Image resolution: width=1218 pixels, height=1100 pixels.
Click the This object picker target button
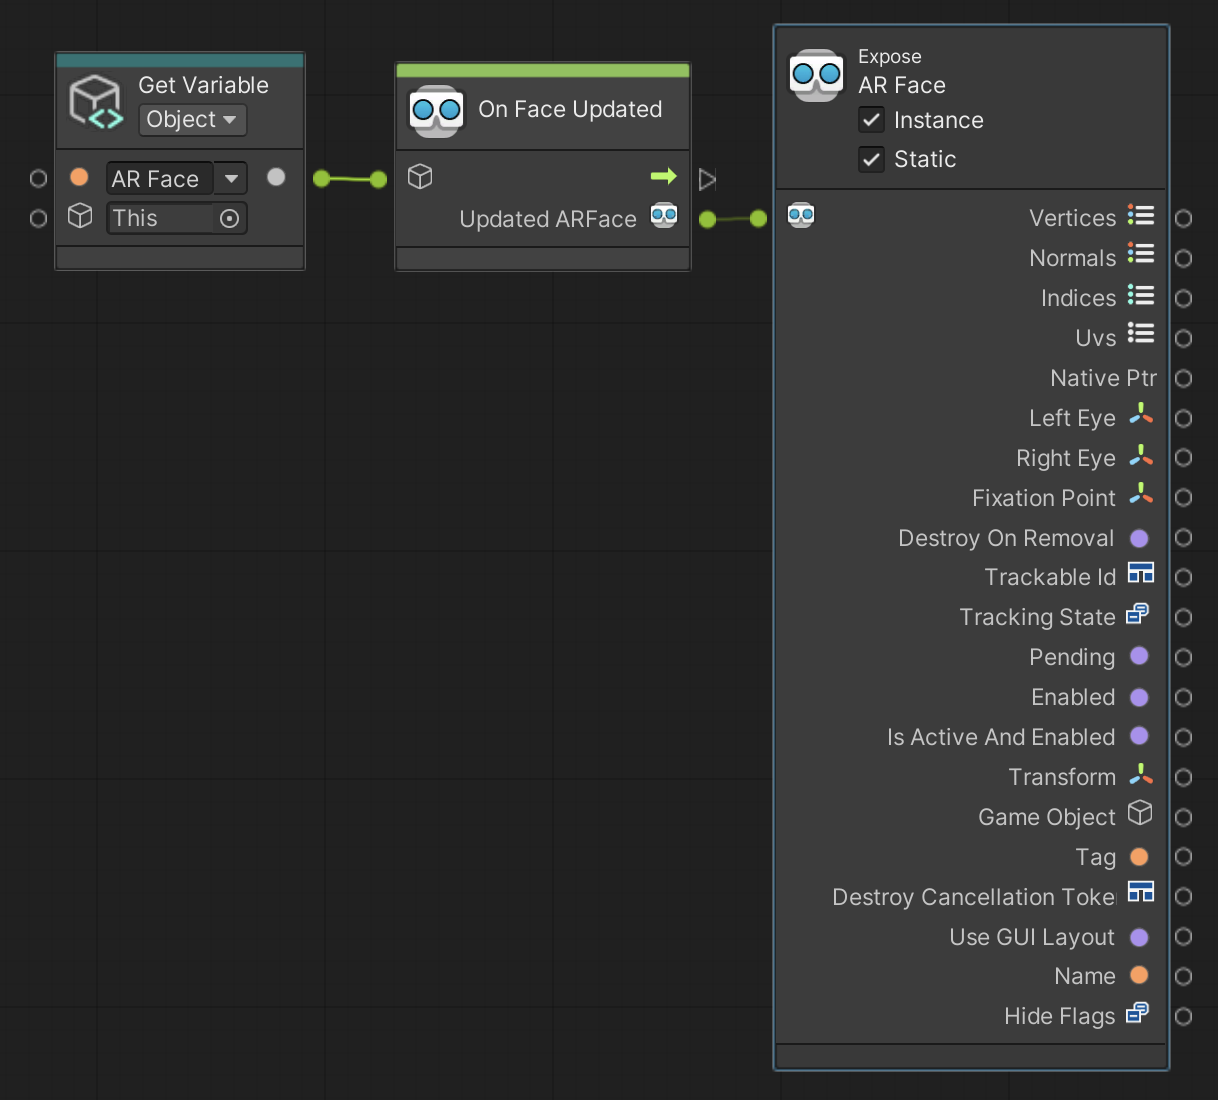click(x=229, y=219)
